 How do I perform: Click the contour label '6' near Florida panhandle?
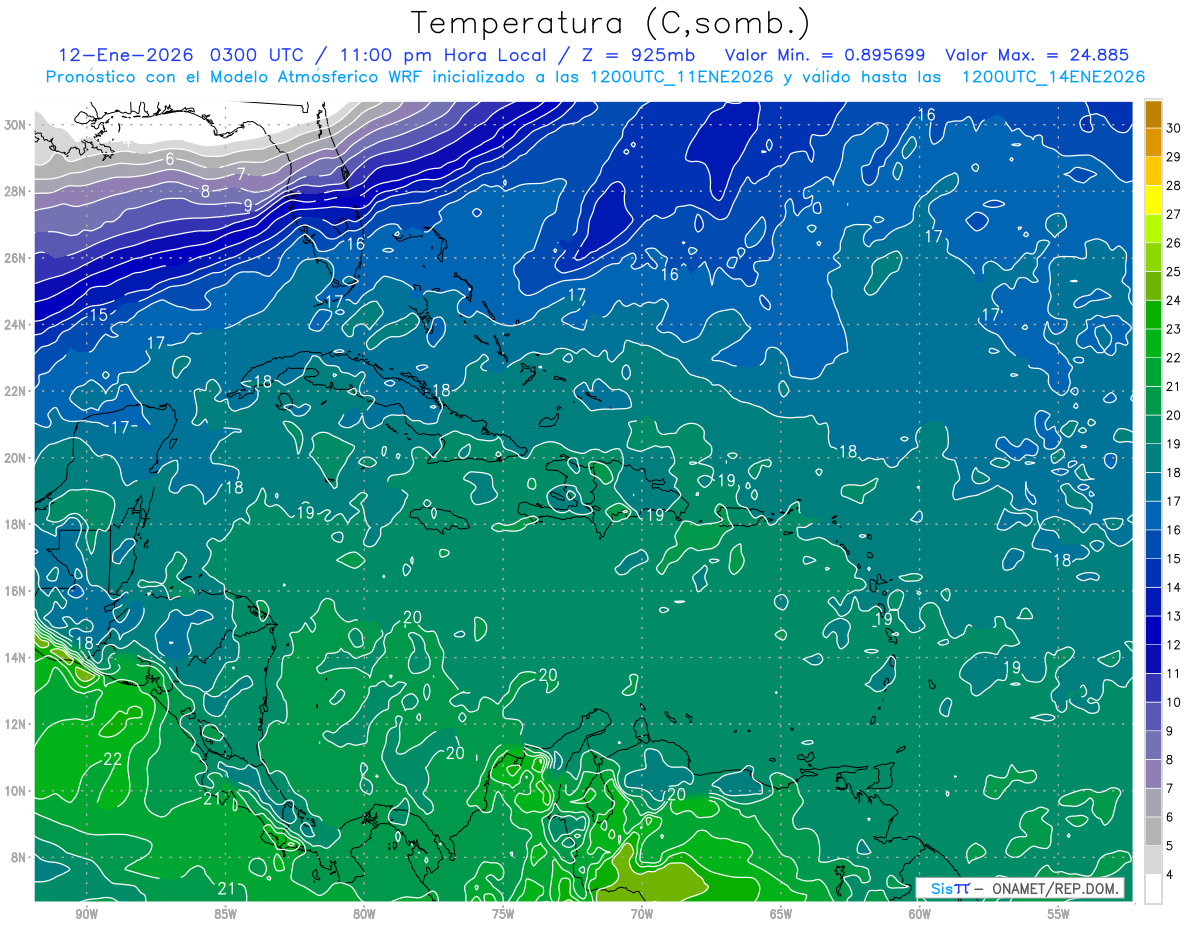(x=170, y=159)
